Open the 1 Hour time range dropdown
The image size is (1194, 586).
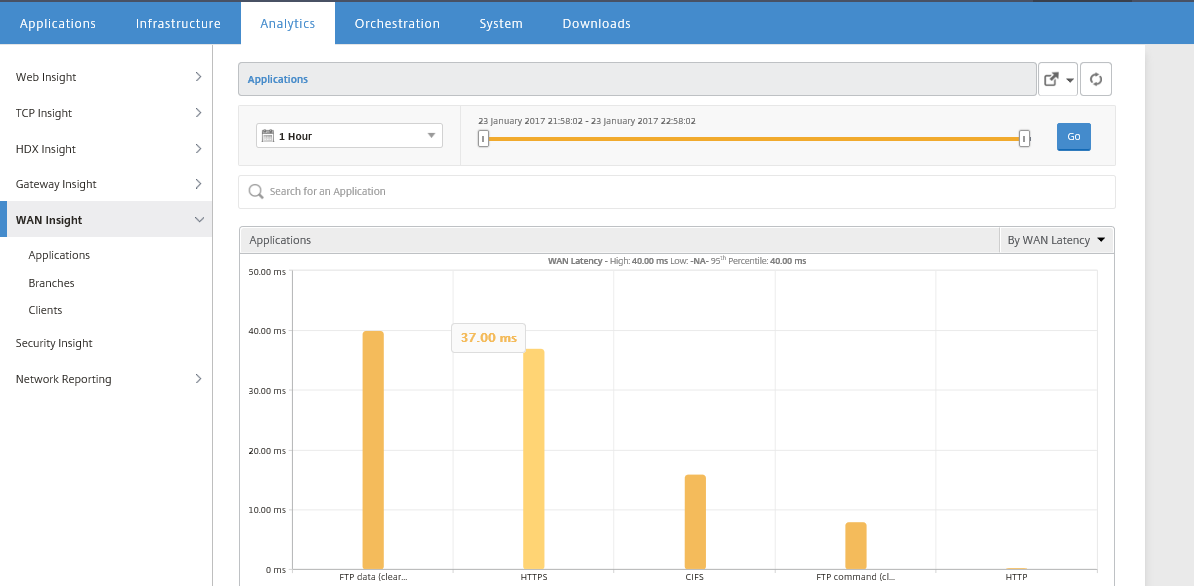[x=350, y=136]
